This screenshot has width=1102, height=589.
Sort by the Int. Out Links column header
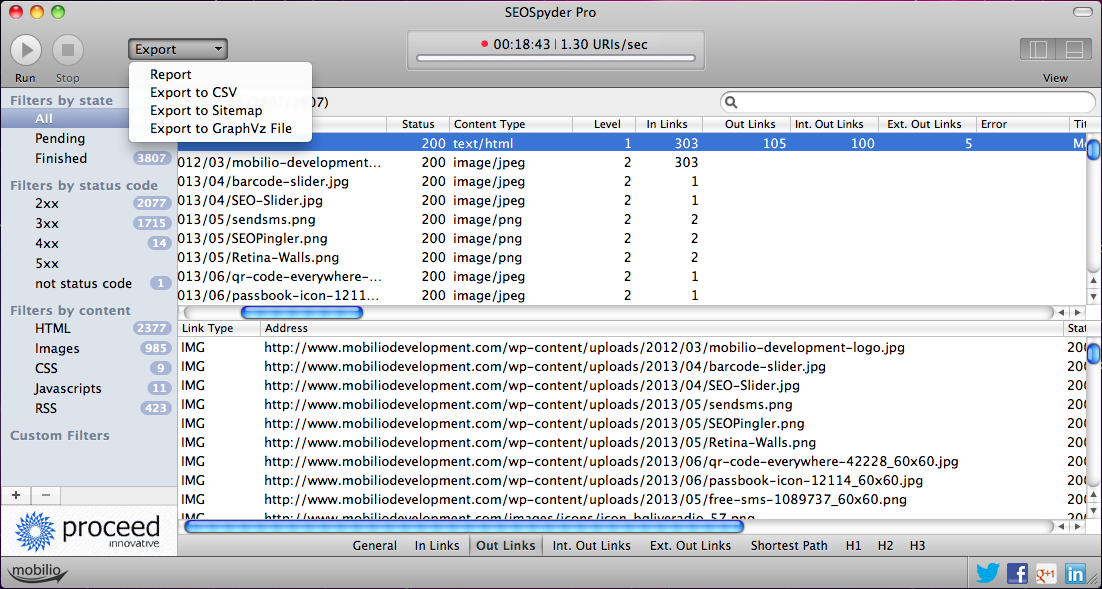pyautogui.click(x=835, y=124)
